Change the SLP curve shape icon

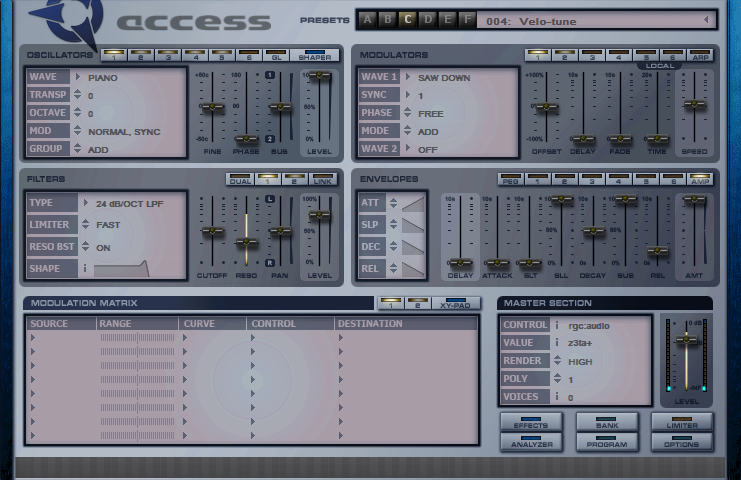[x=413, y=225]
